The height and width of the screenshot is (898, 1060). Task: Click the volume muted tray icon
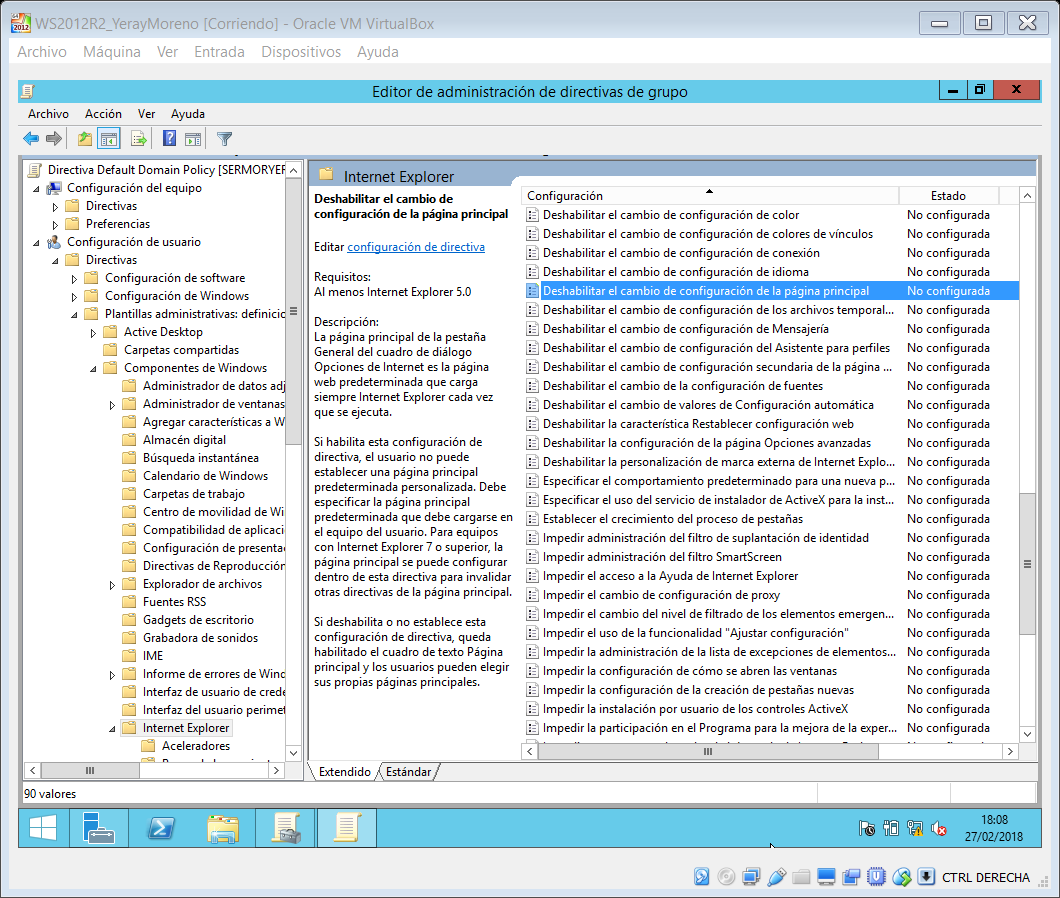(x=939, y=828)
